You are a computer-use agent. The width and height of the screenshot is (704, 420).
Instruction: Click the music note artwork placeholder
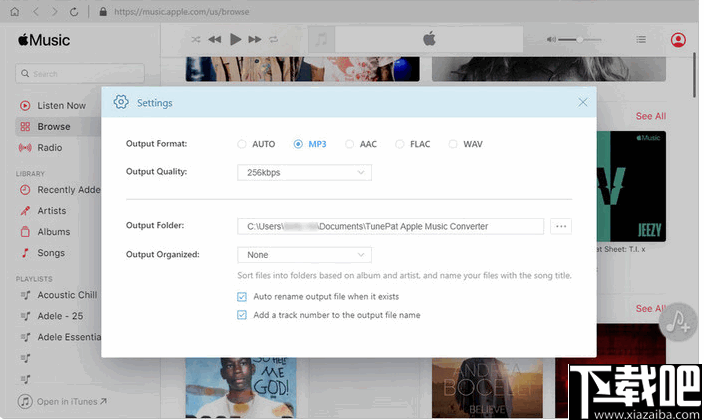(321, 40)
